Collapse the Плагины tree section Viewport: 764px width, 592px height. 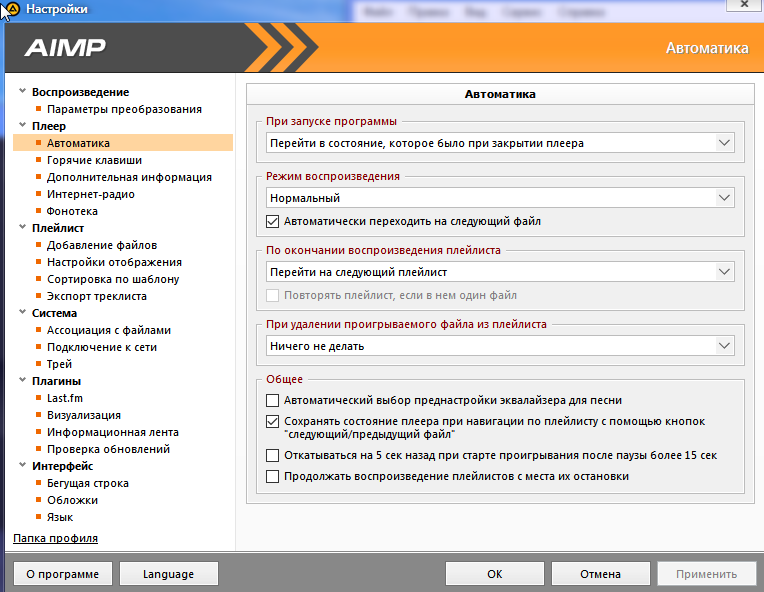click(x=22, y=380)
